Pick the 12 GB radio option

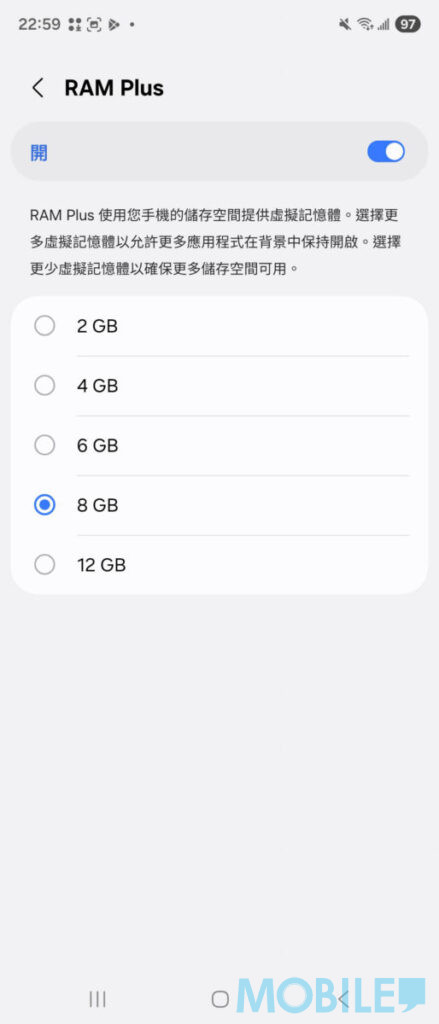(x=44, y=564)
